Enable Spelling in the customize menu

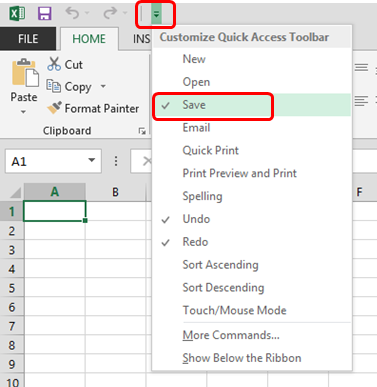pyautogui.click(x=252, y=196)
